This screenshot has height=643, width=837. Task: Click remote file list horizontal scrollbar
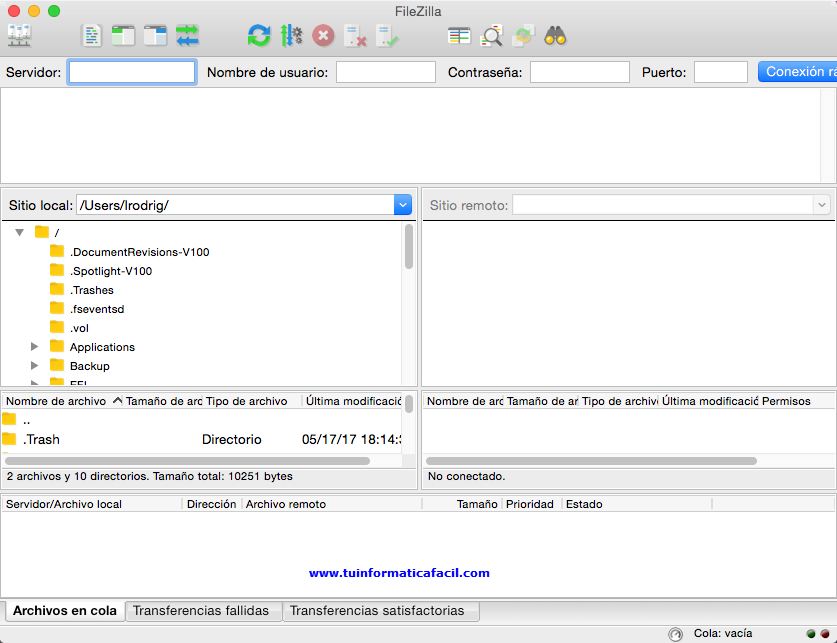591,461
